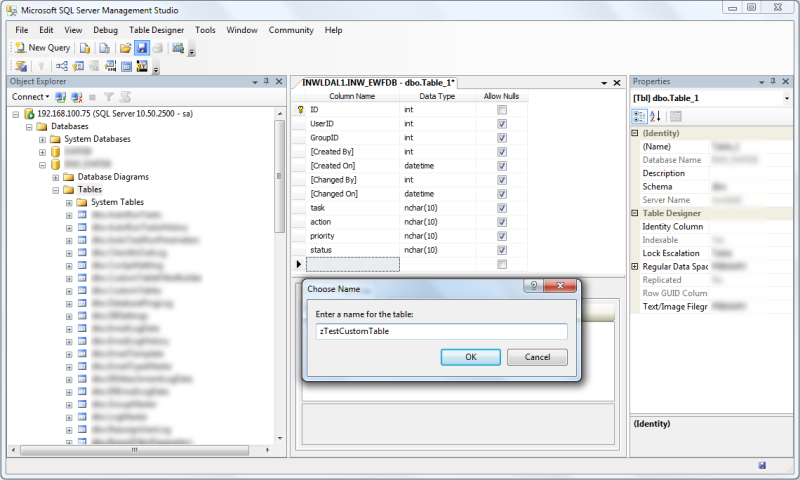Click the Manage Check Constraints icon
800x480 pixels.
tap(127, 66)
